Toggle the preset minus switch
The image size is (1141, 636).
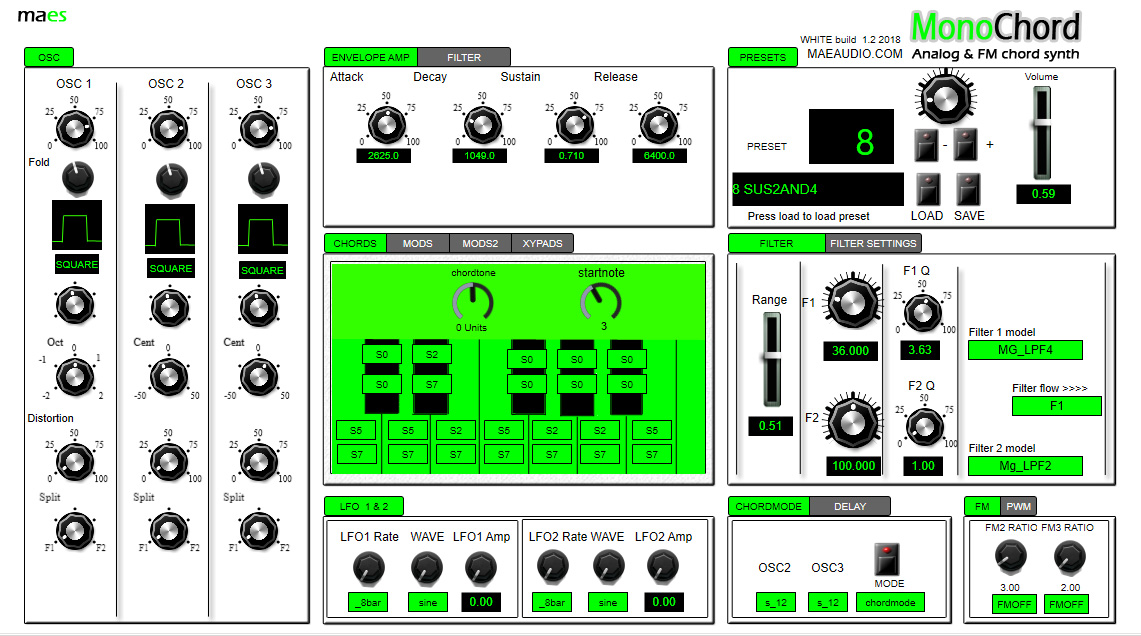tap(926, 145)
